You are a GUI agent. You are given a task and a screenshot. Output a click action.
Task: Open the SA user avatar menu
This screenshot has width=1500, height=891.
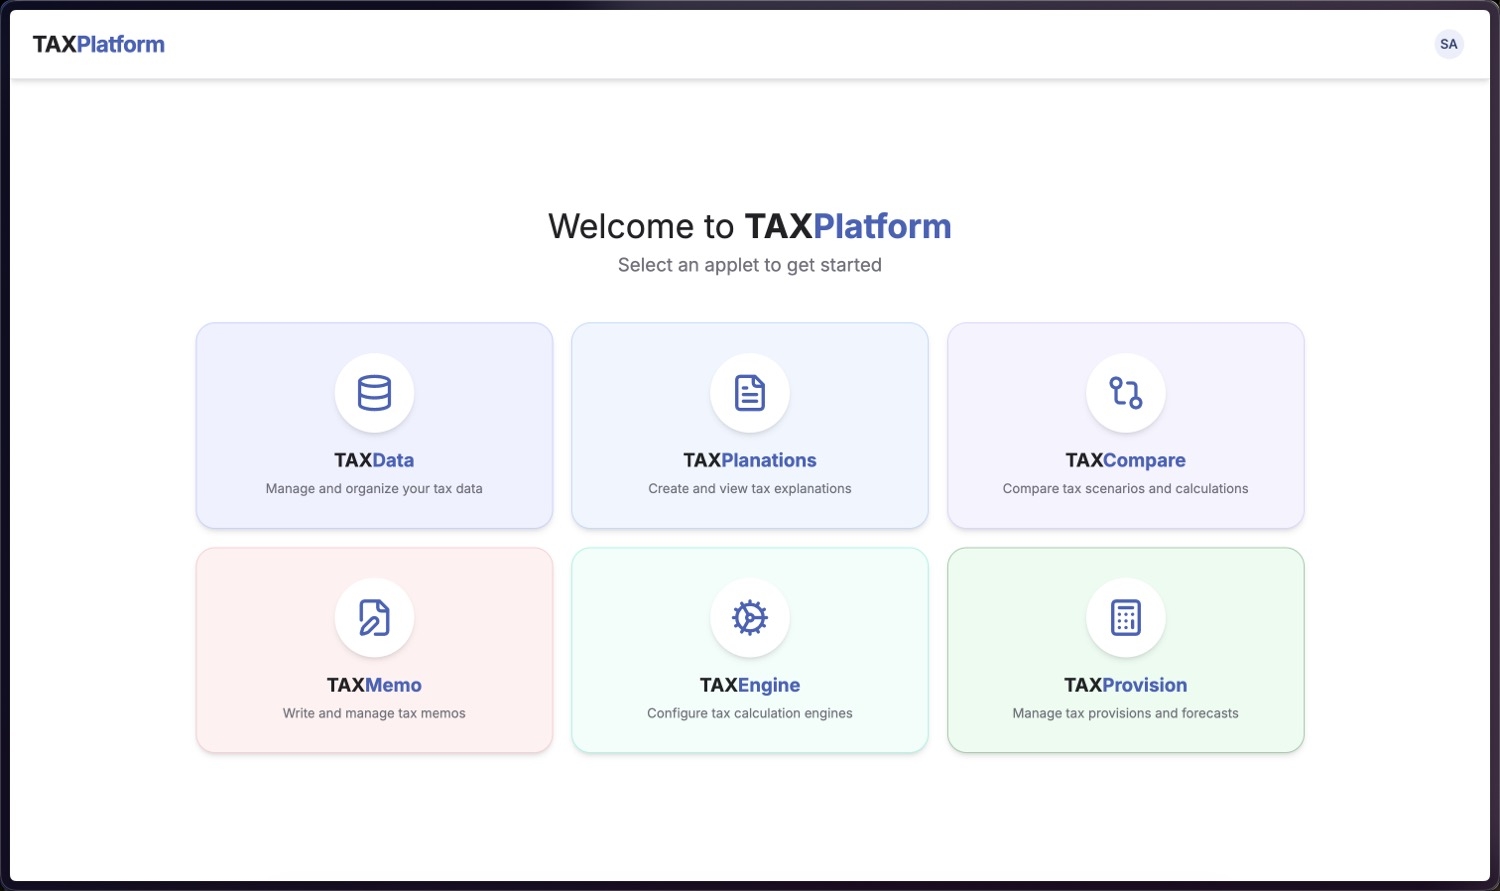(x=1449, y=44)
